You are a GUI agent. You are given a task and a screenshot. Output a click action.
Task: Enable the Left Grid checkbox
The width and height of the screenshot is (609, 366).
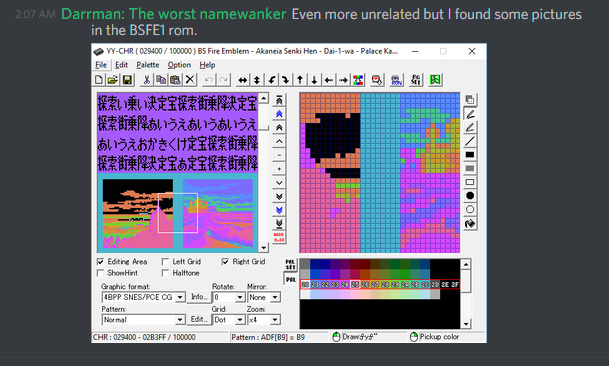click(x=165, y=261)
